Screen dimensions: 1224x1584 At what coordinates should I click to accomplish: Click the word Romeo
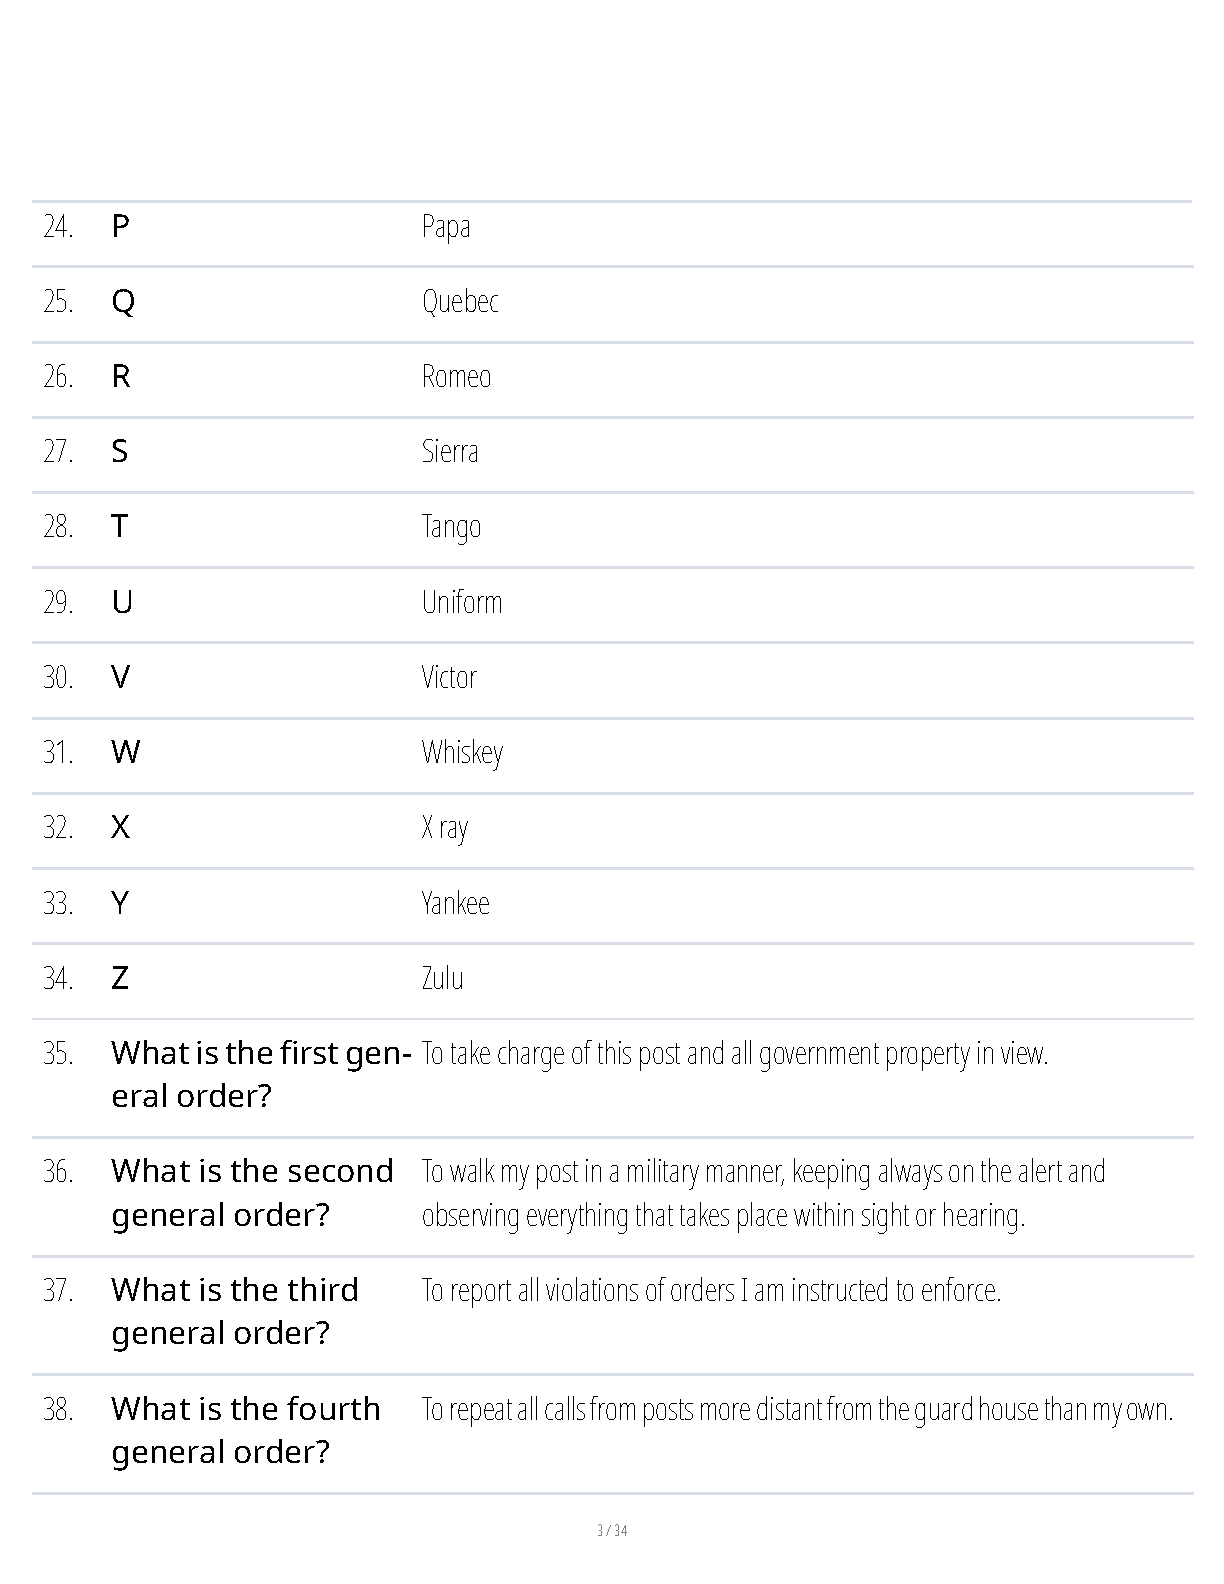456,377
